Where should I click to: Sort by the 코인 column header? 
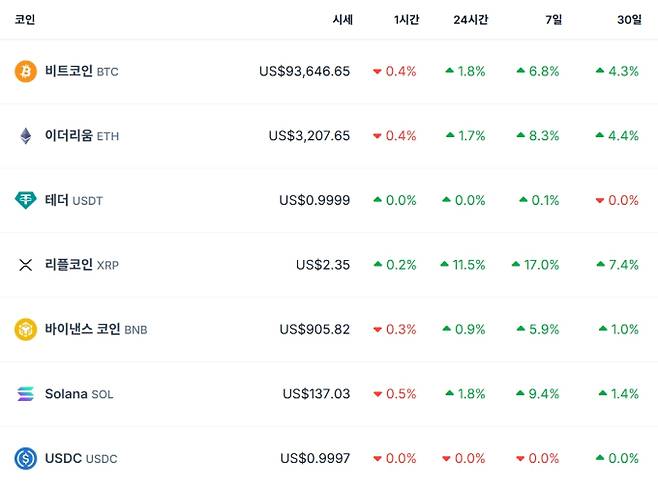[25, 19]
